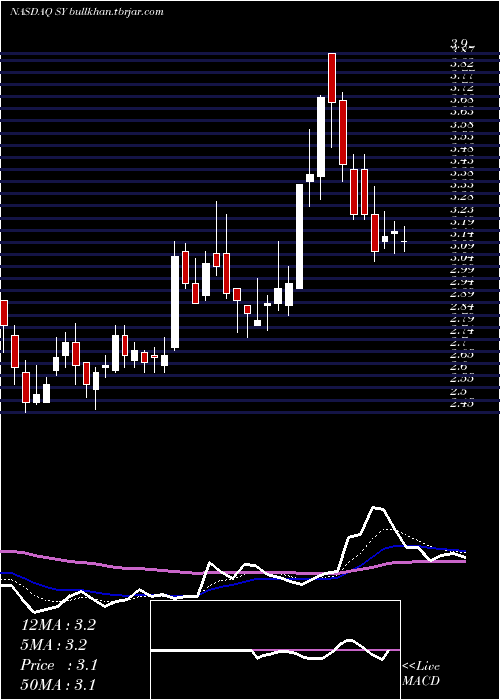This screenshot has height=700, width=500.
Task: Click the last small candlestick on the right
Action: coord(404,240)
